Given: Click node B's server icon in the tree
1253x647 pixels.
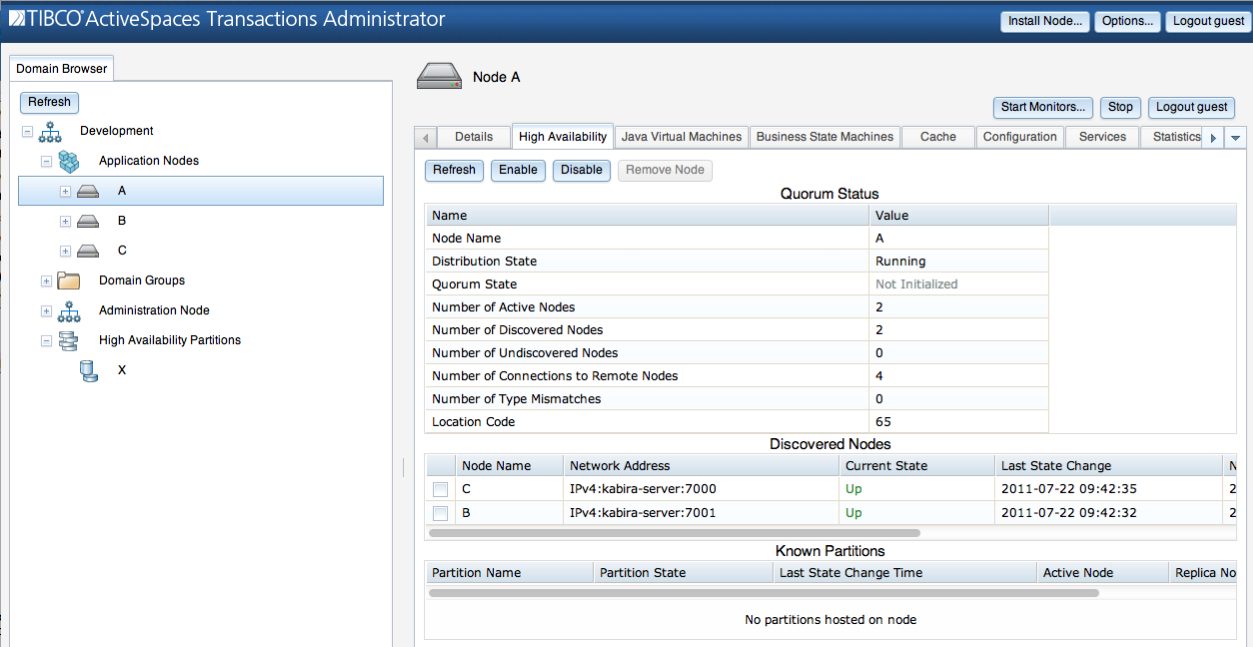Looking at the screenshot, I should point(88,220).
